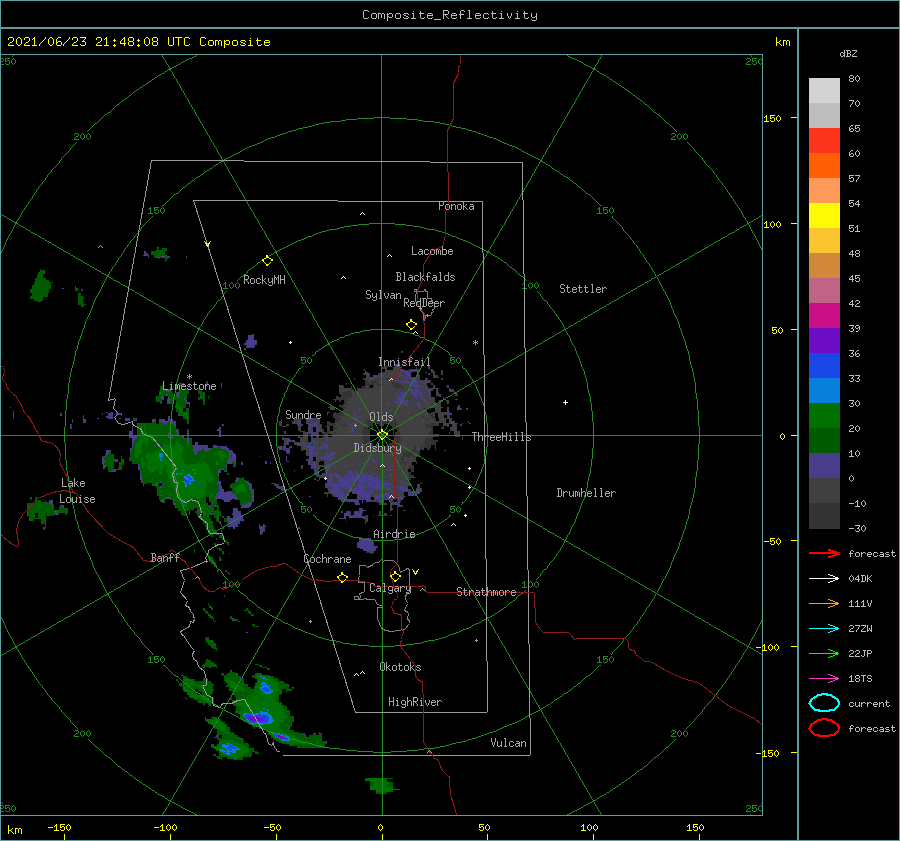Click the red forecast arrow legend icon

[824, 553]
